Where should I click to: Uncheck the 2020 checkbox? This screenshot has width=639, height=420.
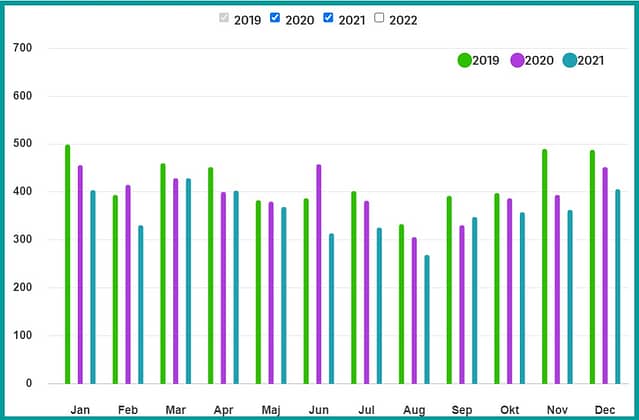pos(275,18)
